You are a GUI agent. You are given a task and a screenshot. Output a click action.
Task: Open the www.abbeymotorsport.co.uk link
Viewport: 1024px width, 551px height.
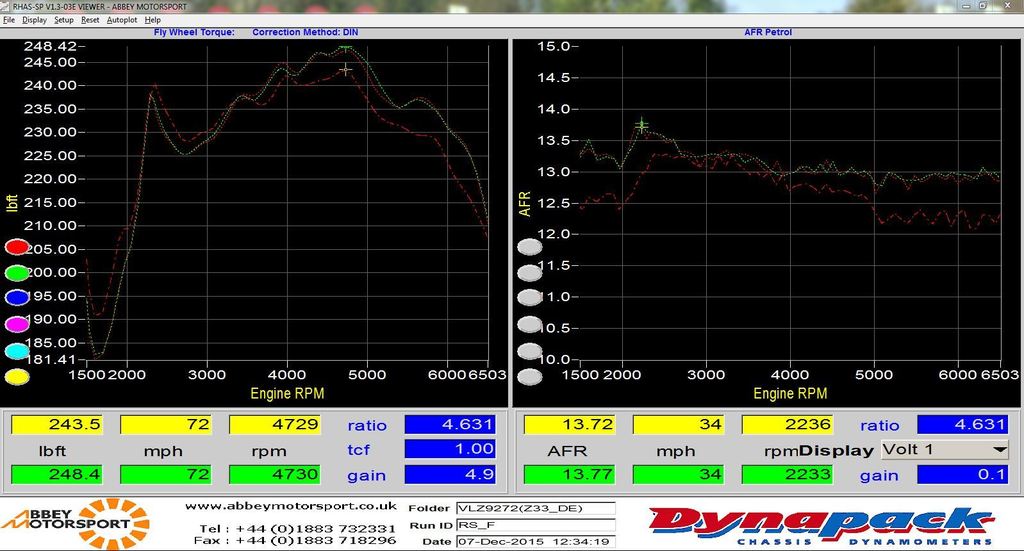(291, 506)
